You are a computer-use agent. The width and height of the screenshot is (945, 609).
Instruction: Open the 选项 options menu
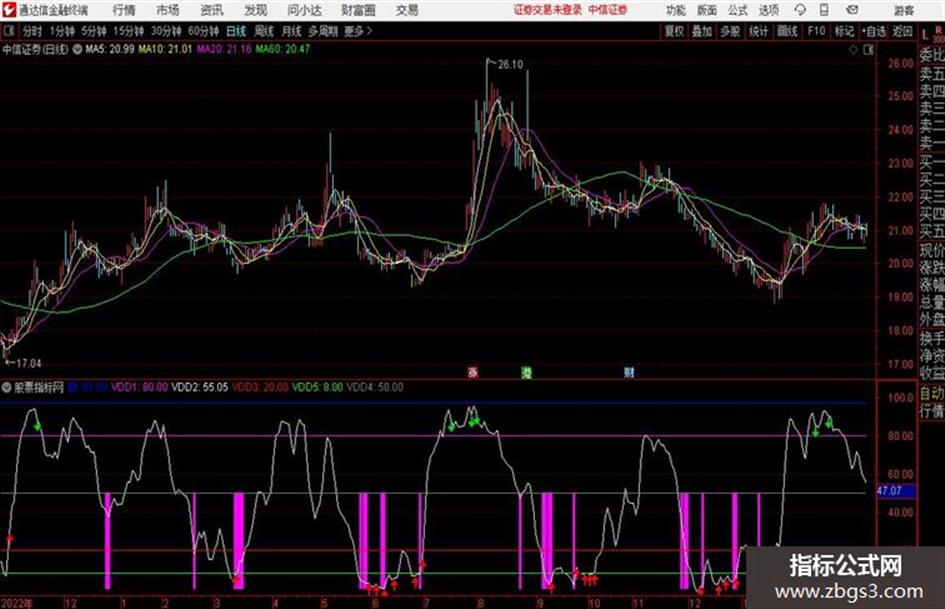click(768, 10)
